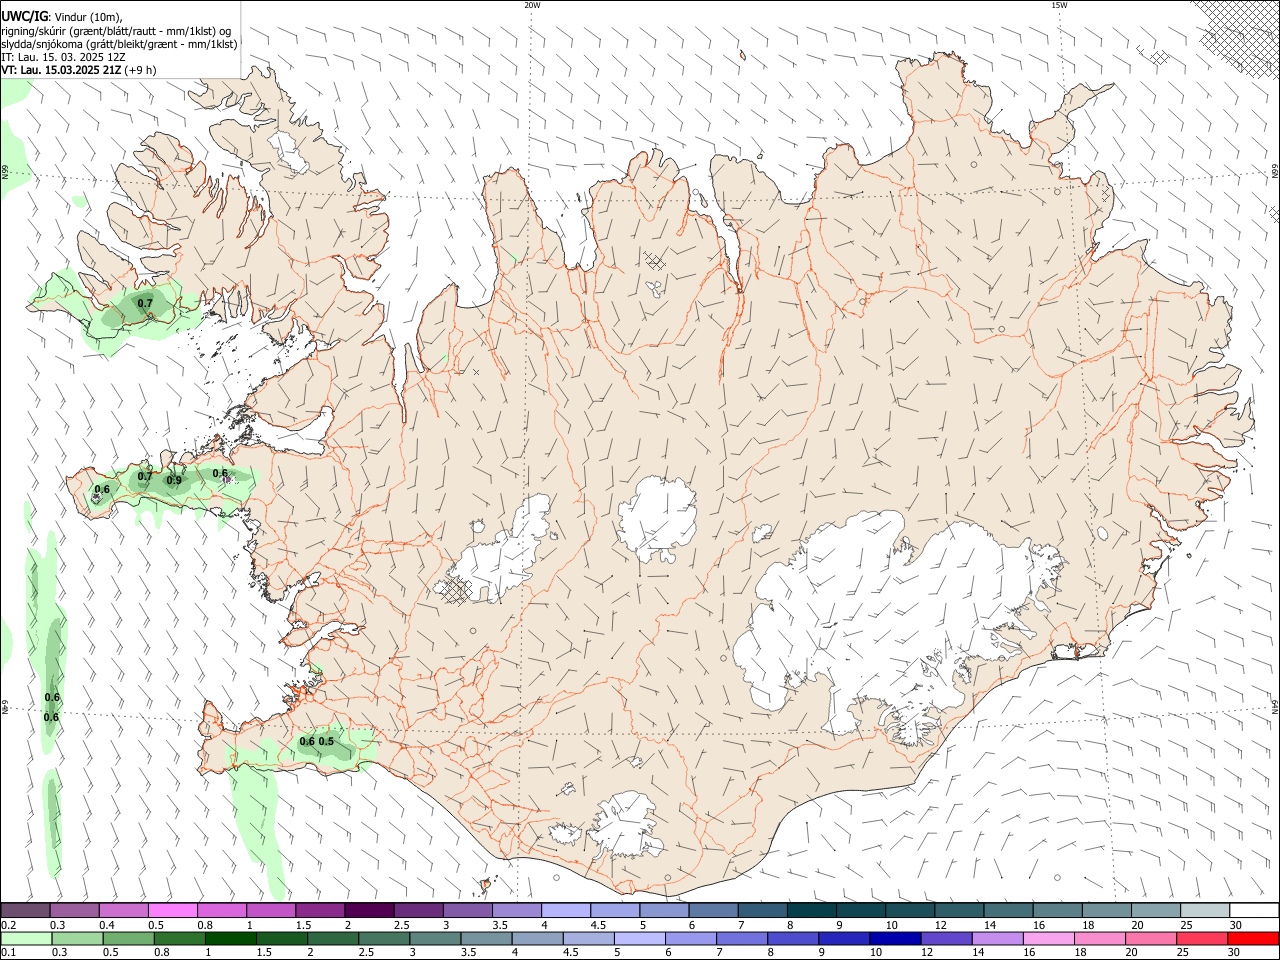Click the 'IT: Lau. 15. 03. 2025 12Z' line

(x=62, y=57)
